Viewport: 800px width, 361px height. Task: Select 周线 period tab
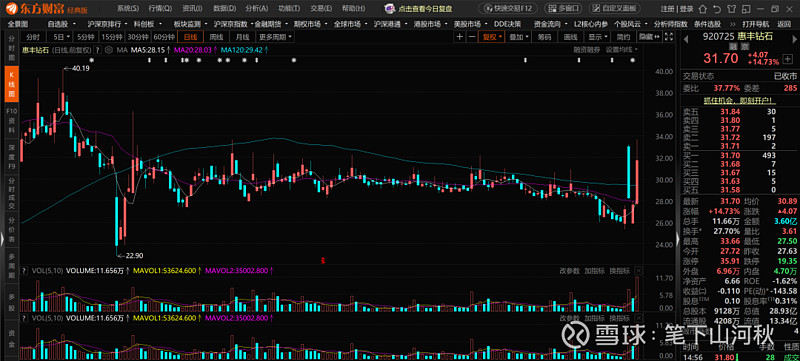pos(216,37)
